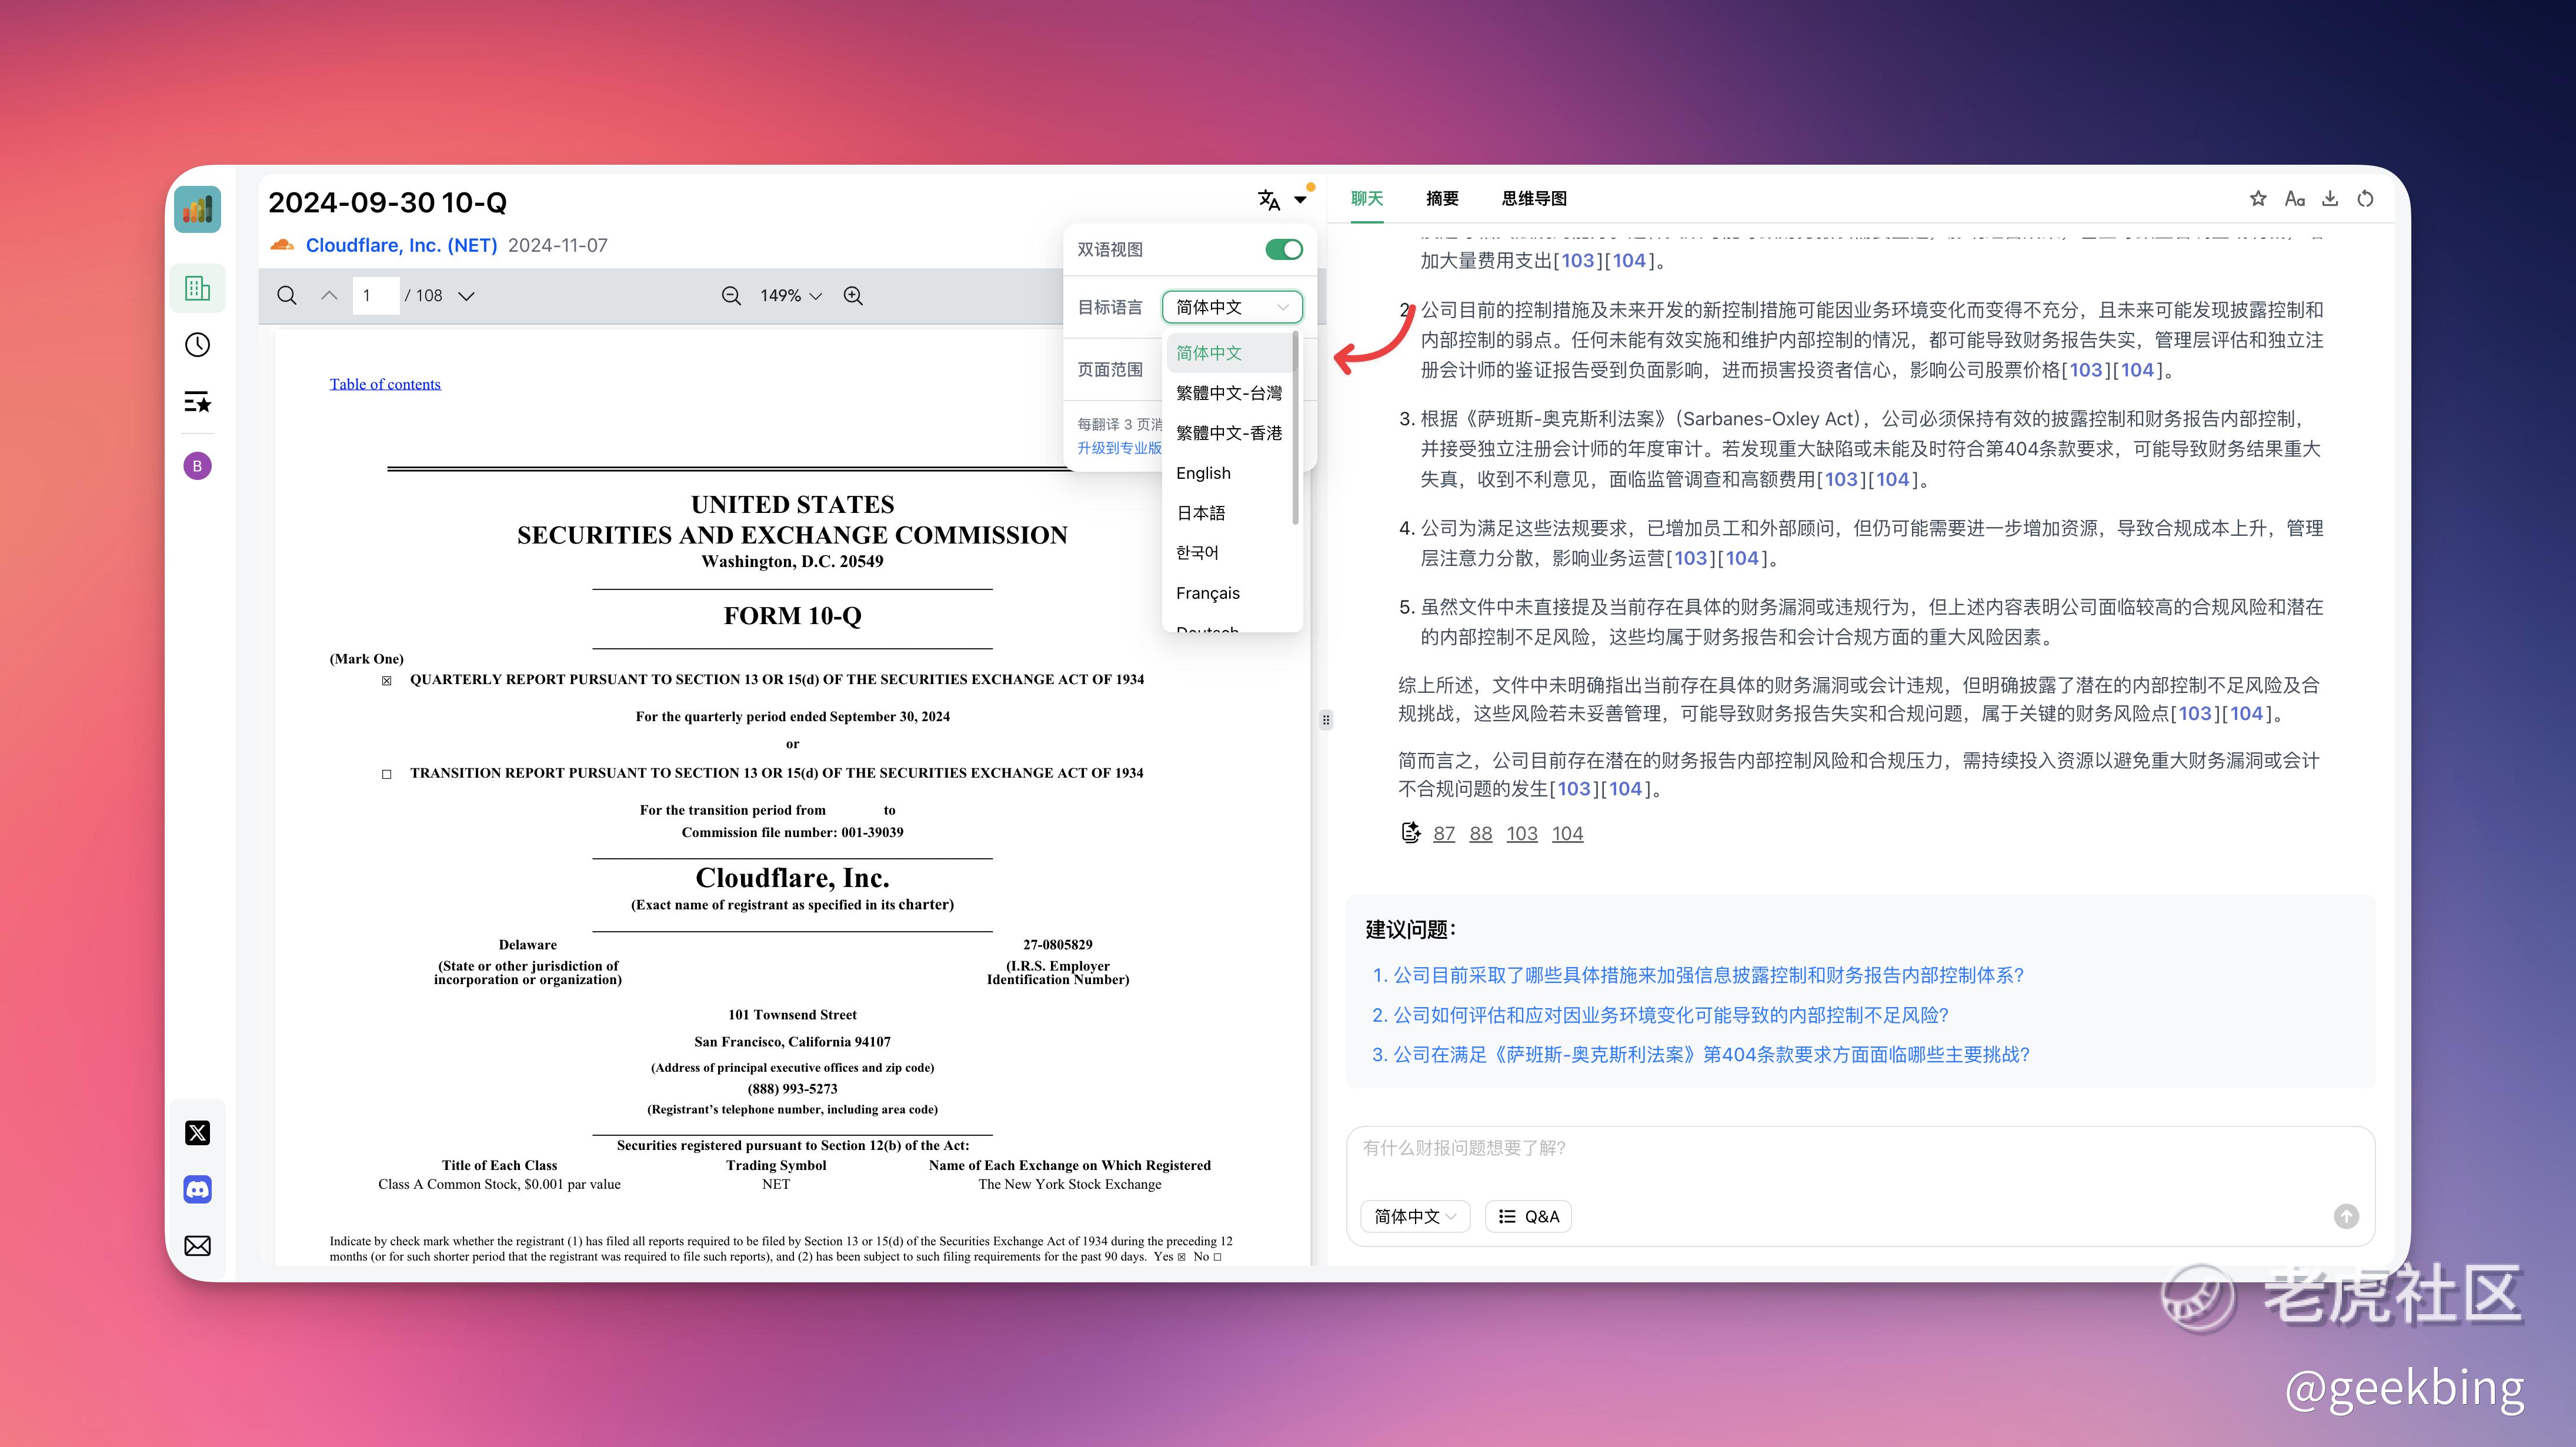Open the 目标语言 target language dropdown

1232,307
